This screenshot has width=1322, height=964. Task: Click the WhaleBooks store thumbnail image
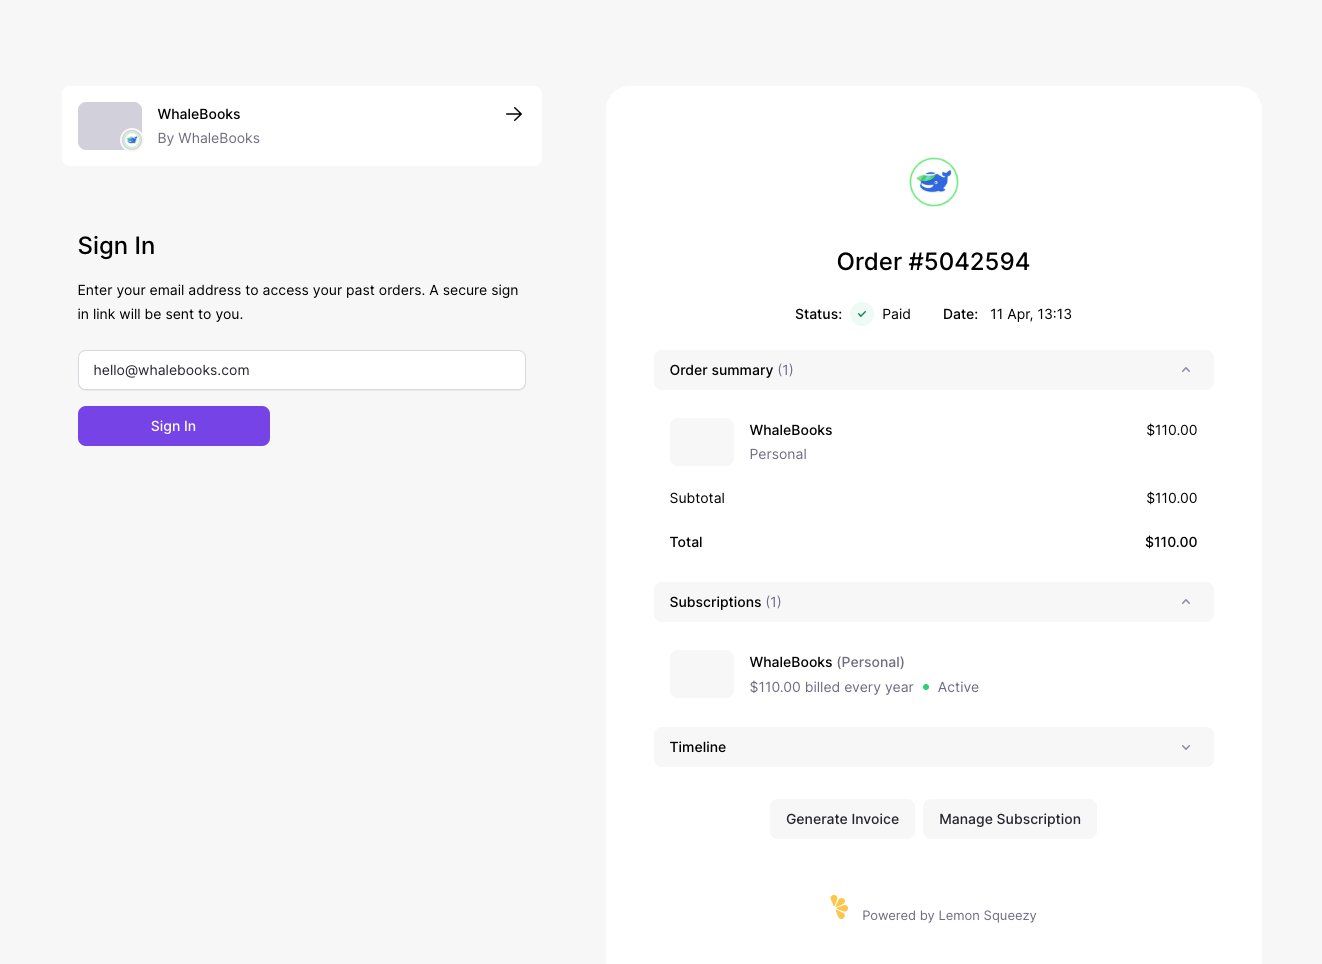tap(110, 126)
